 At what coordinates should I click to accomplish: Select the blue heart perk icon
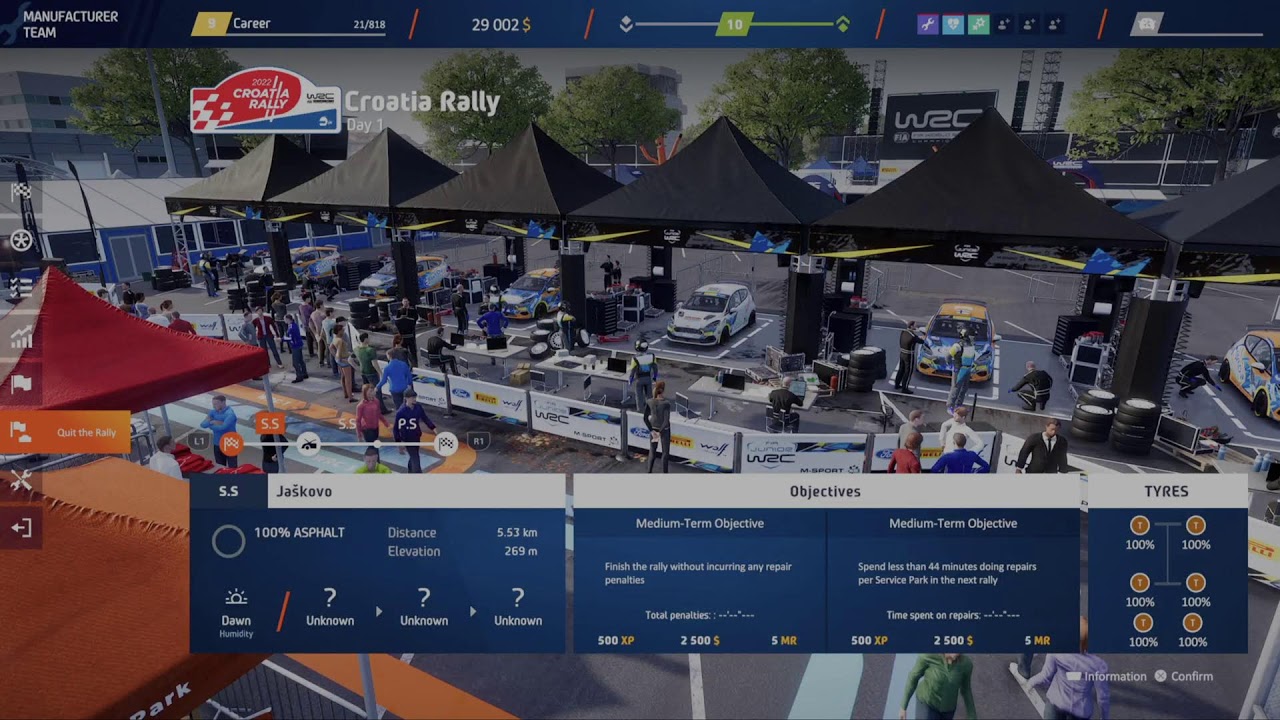tap(953, 24)
